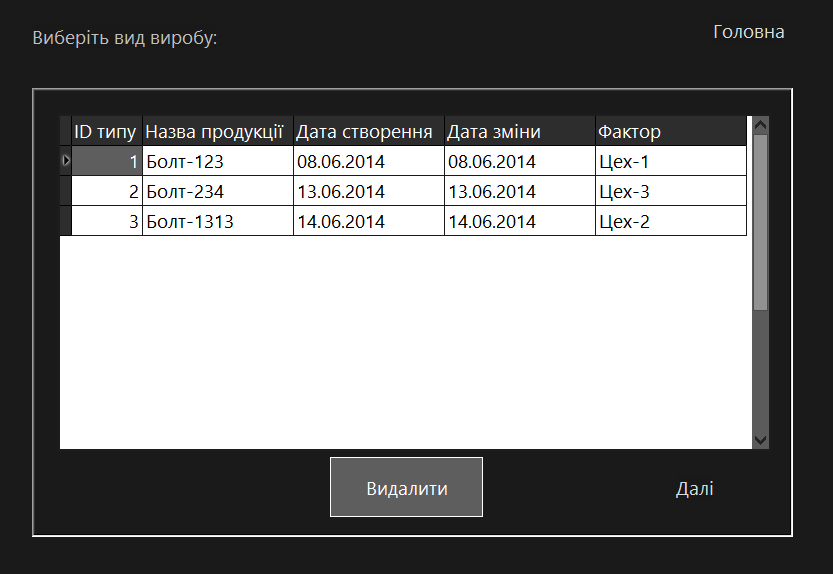
Task: Sort by Фактор column header
Action: [670, 131]
